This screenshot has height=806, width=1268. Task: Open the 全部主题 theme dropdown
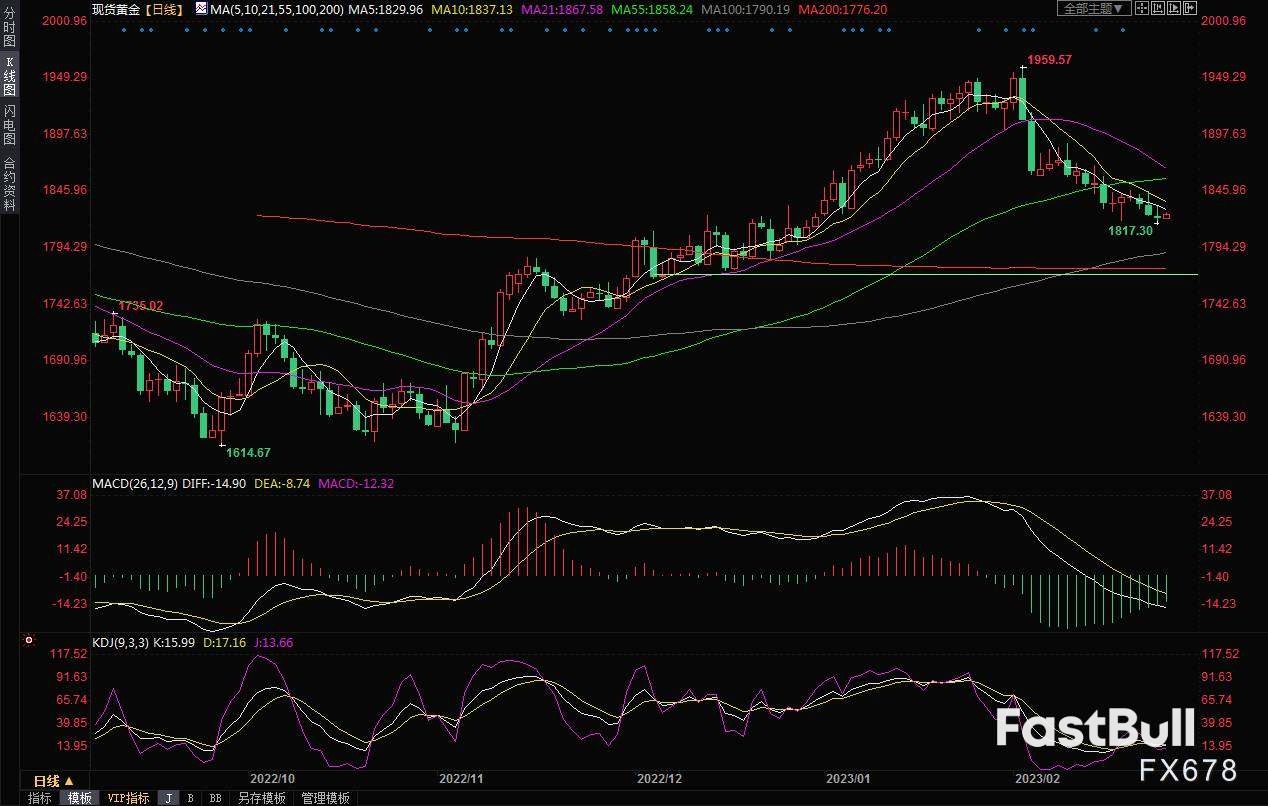click(1095, 8)
